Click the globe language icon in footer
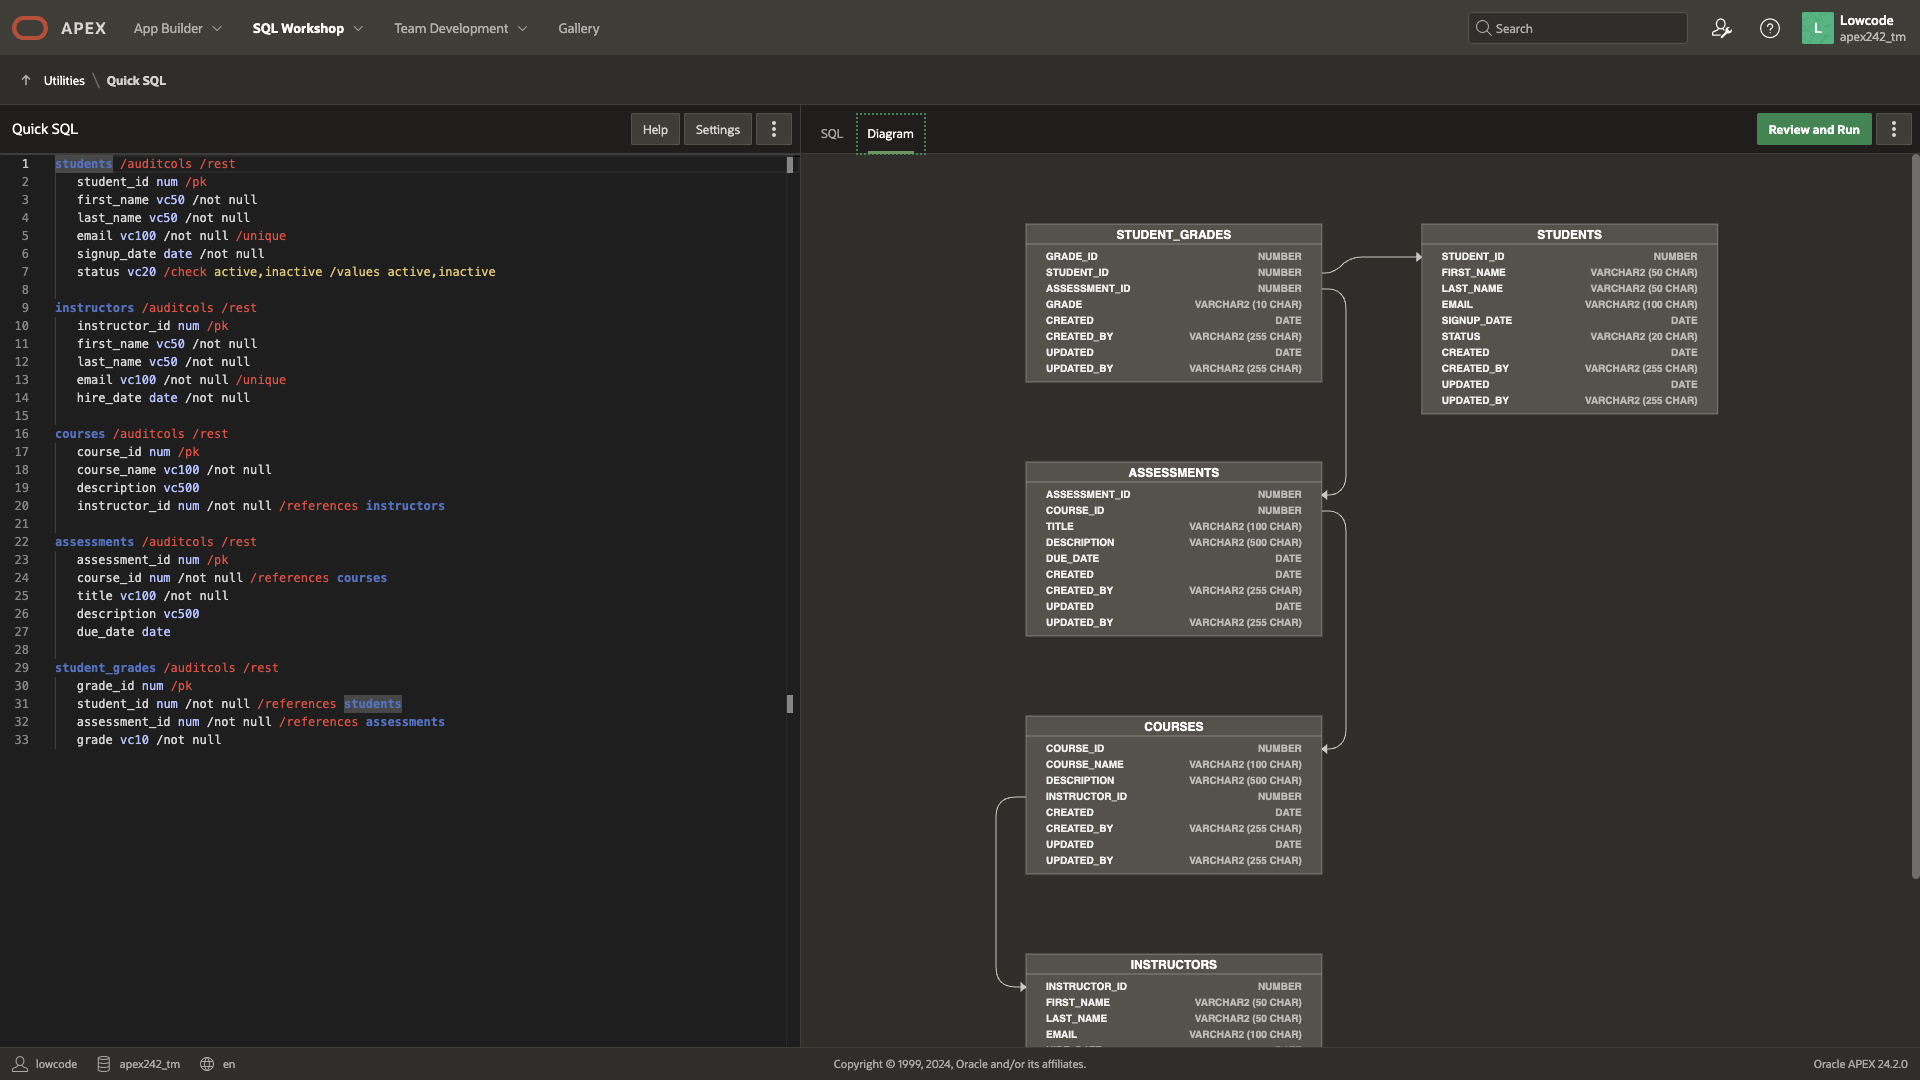 (x=207, y=1064)
